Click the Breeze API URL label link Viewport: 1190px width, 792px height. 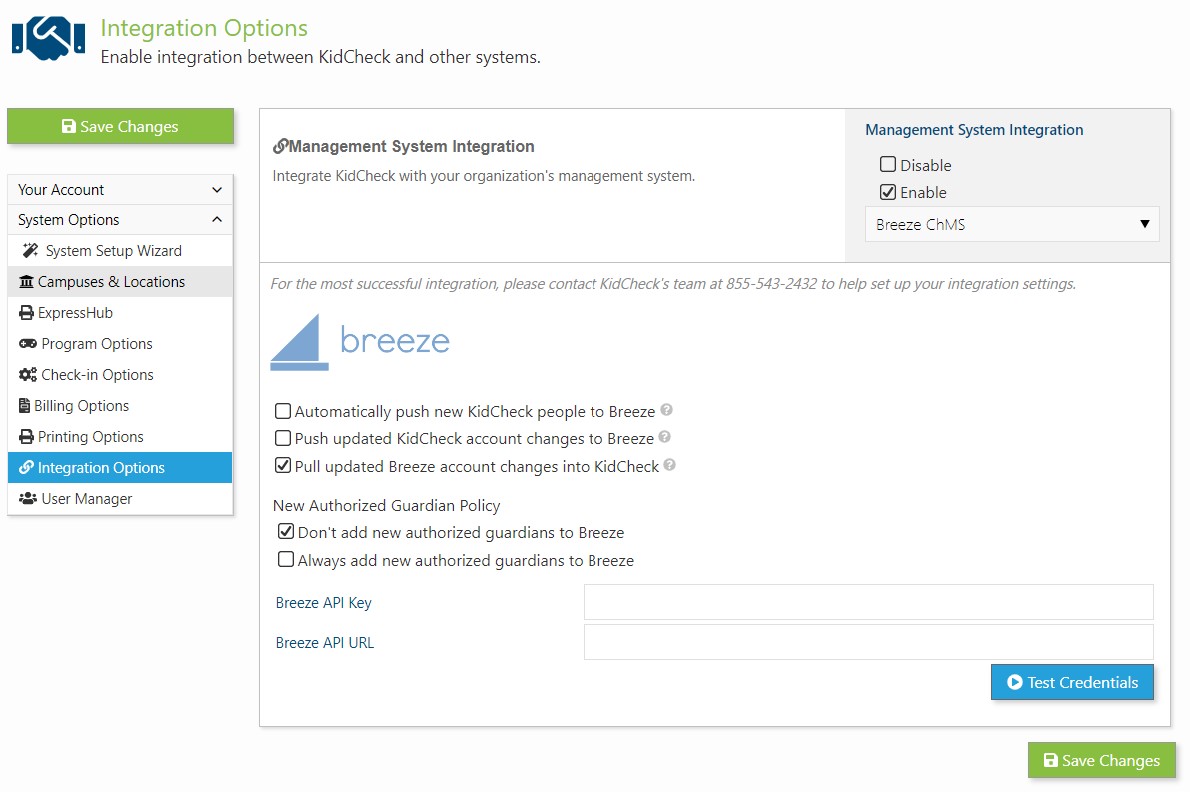coord(325,643)
